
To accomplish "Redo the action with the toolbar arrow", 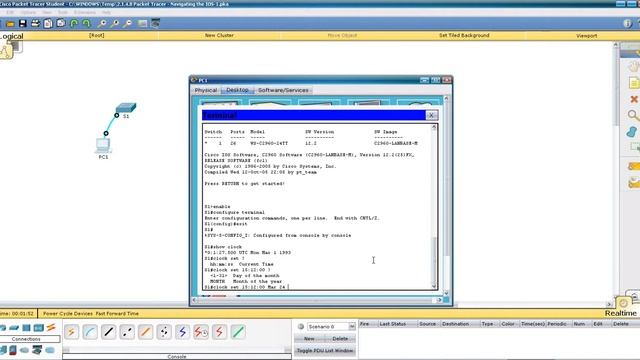I will (x=87, y=24).
